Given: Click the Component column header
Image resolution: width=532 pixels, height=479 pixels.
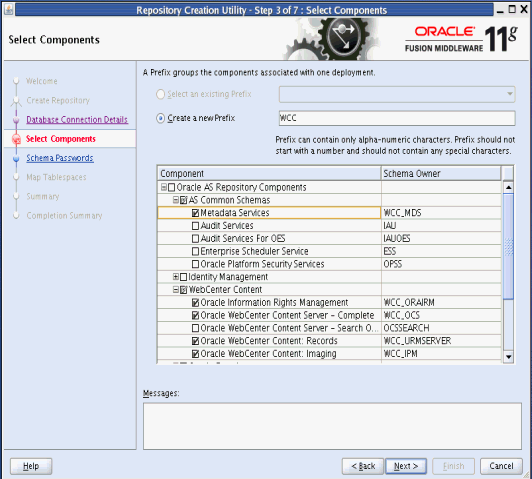Looking at the screenshot, I should click(x=269, y=174).
